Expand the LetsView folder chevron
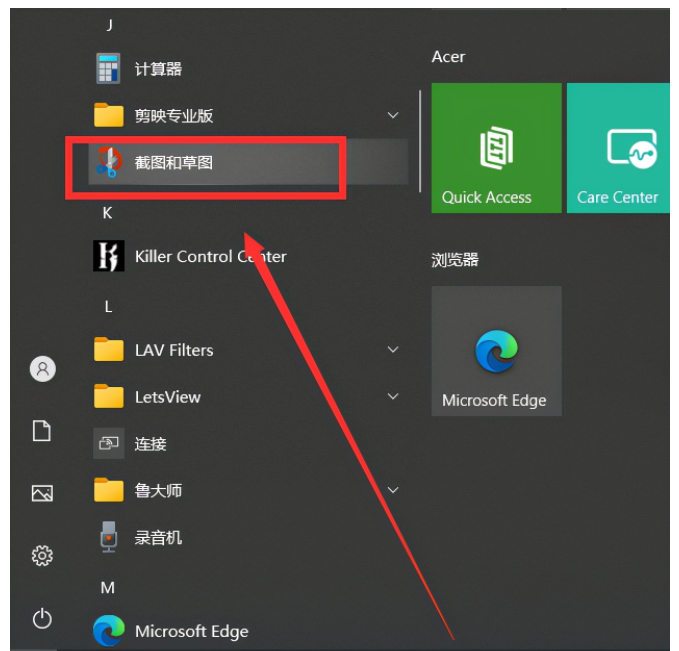The image size is (679, 651). [x=393, y=397]
